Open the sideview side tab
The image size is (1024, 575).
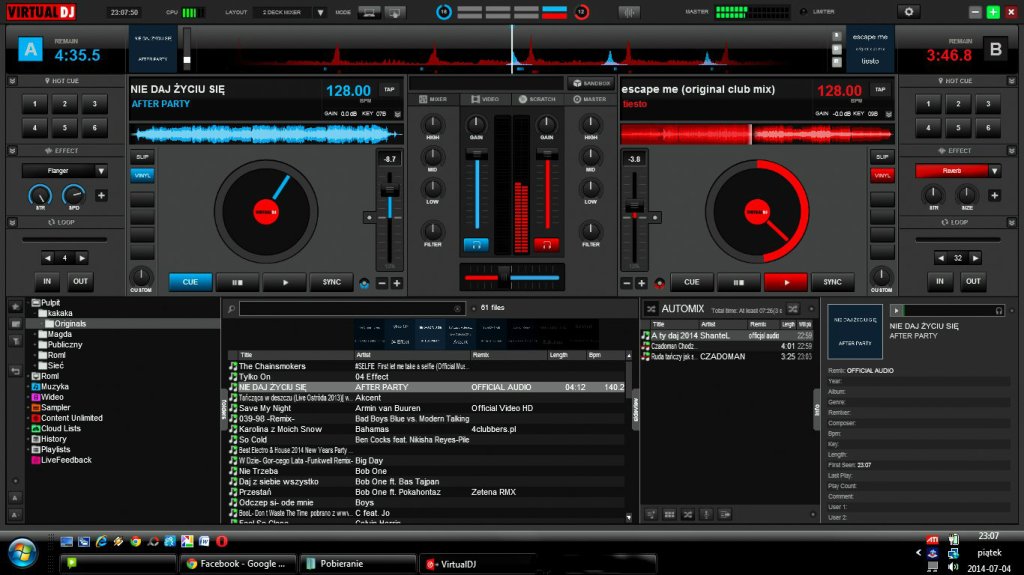coord(636,409)
